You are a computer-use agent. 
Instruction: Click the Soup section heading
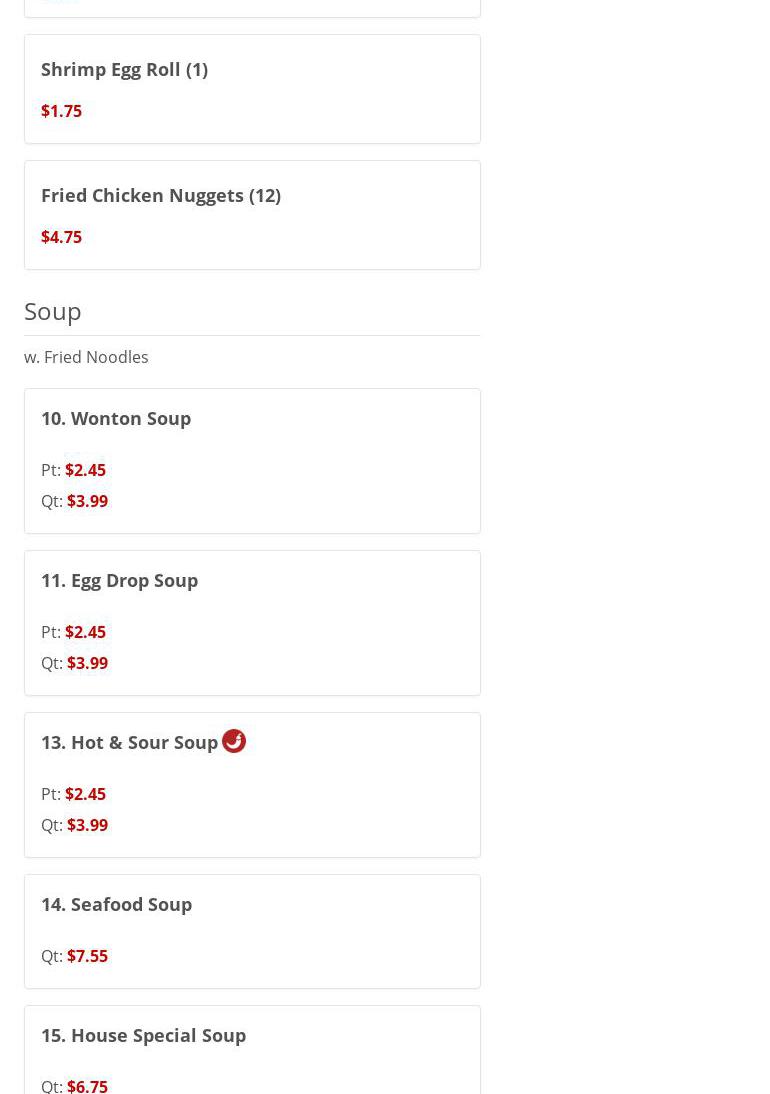tap(53, 311)
